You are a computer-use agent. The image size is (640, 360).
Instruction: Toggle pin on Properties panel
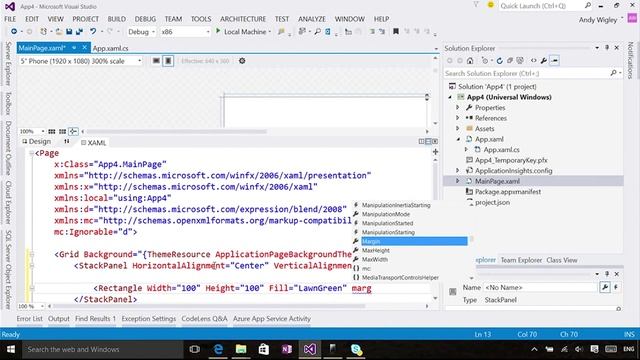click(607, 274)
